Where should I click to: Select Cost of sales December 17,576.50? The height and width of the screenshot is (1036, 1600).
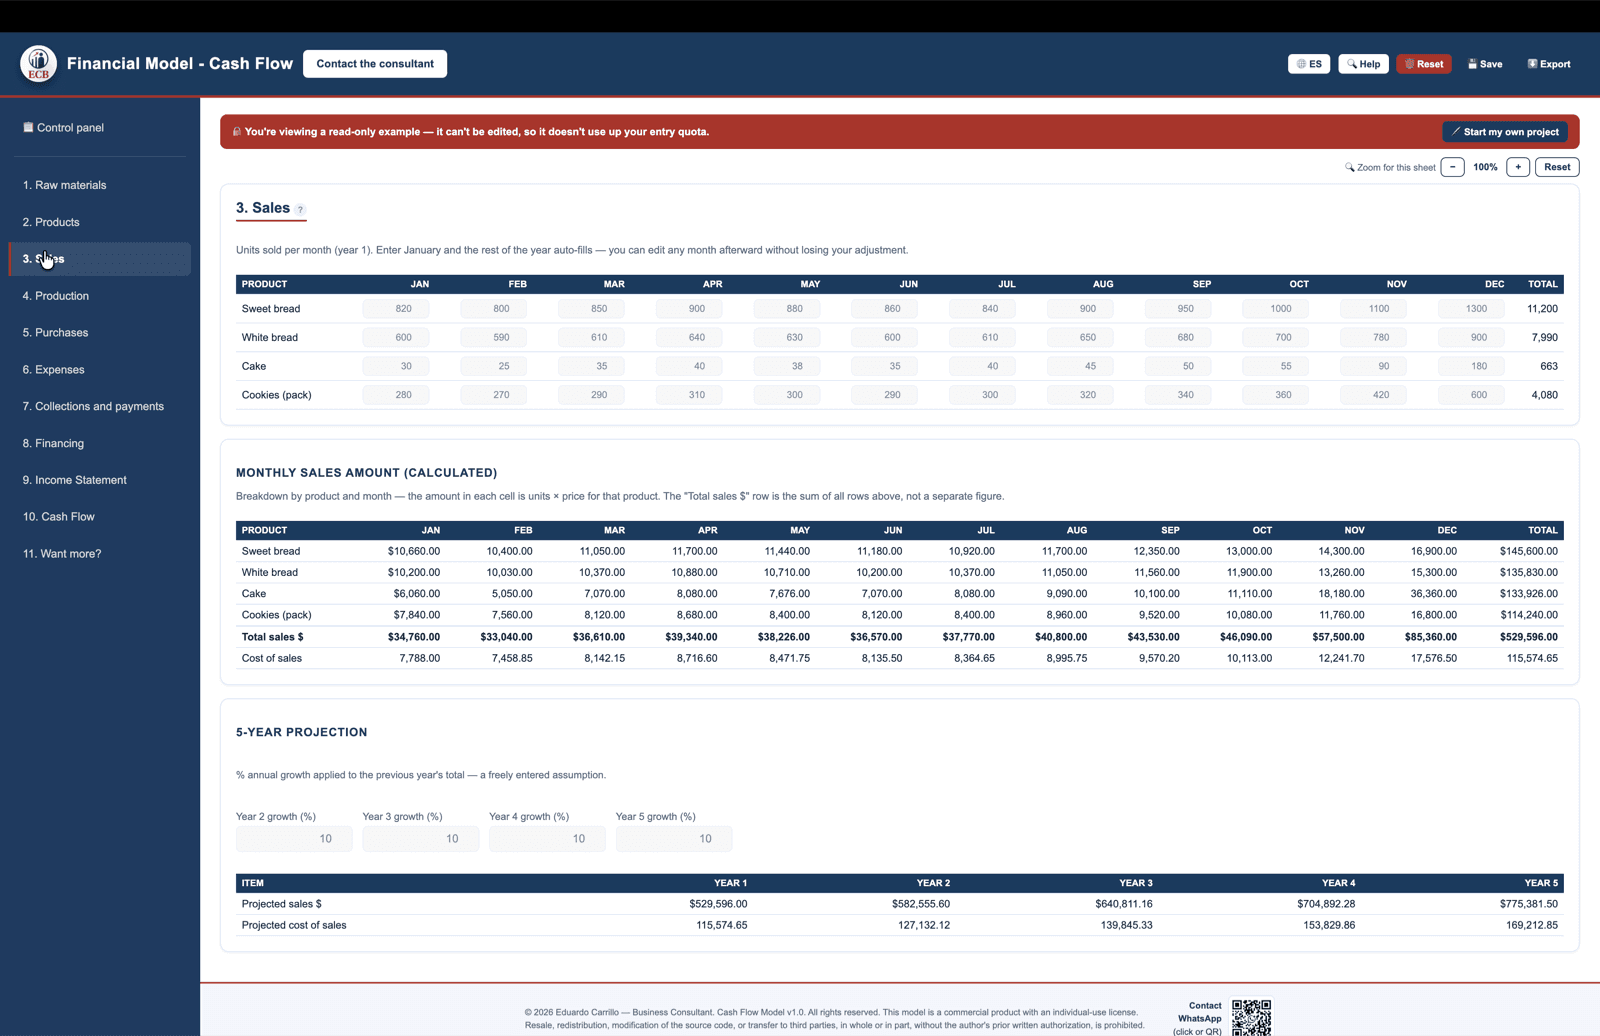(x=1433, y=659)
